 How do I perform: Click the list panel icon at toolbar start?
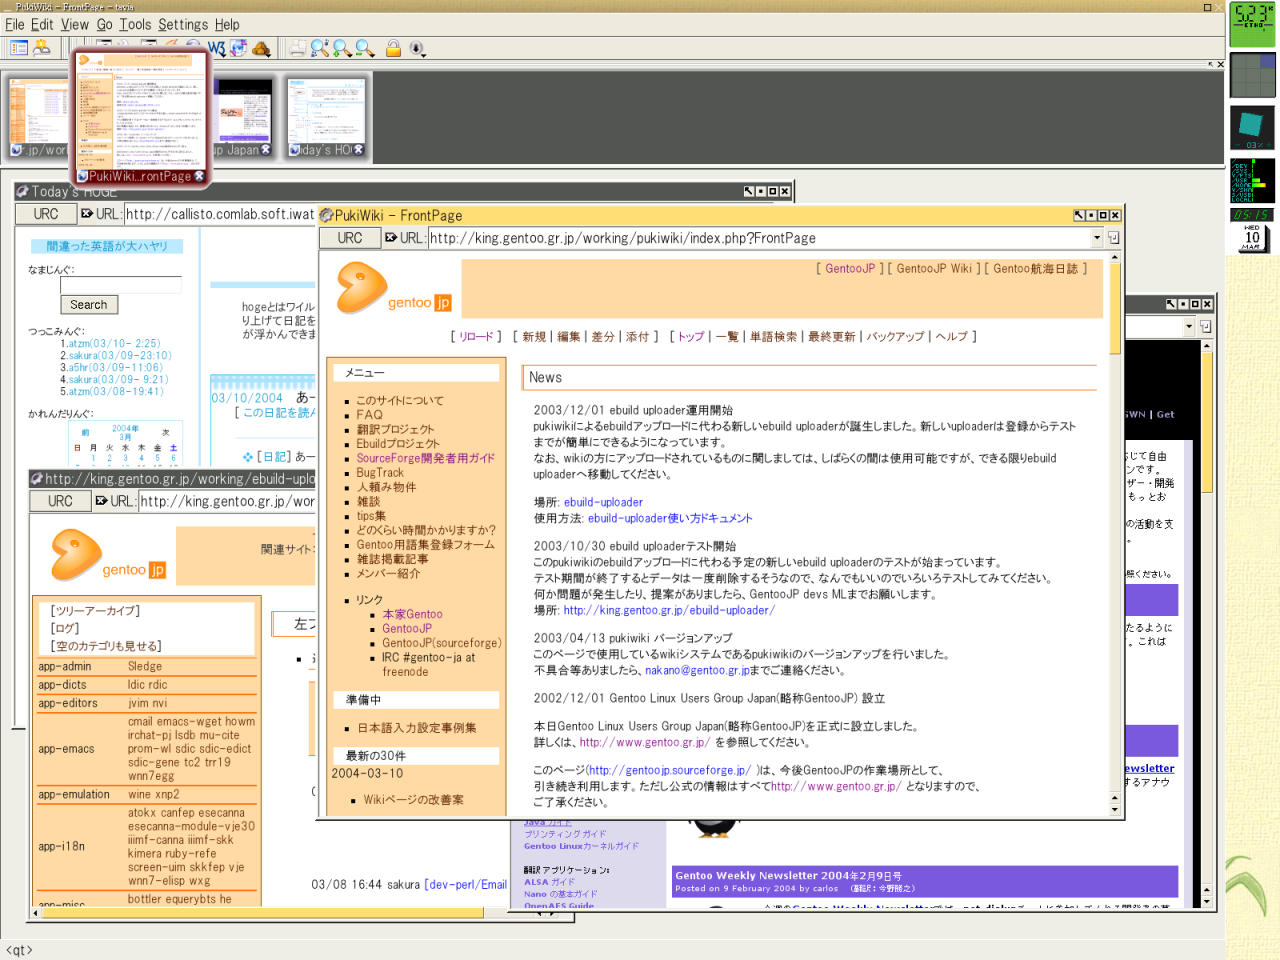(18, 47)
